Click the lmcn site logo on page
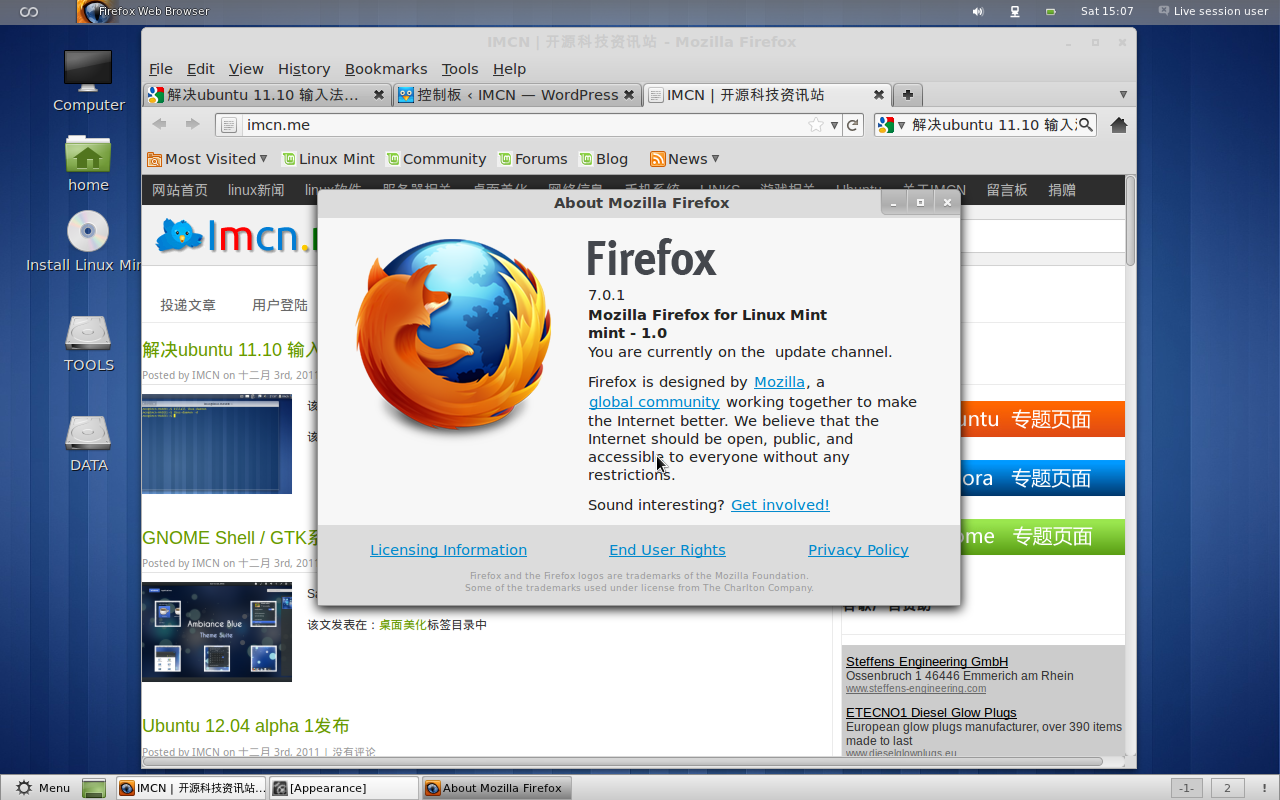 [x=236, y=236]
